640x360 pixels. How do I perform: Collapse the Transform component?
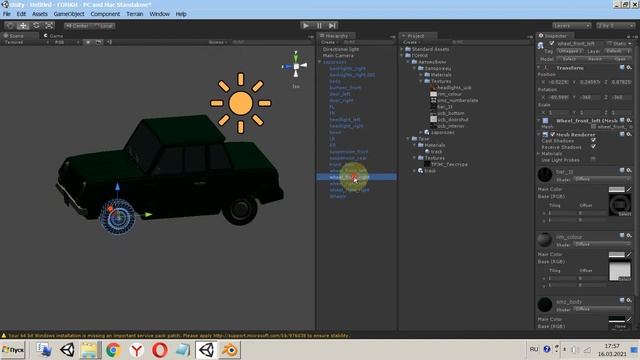(x=539, y=68)
